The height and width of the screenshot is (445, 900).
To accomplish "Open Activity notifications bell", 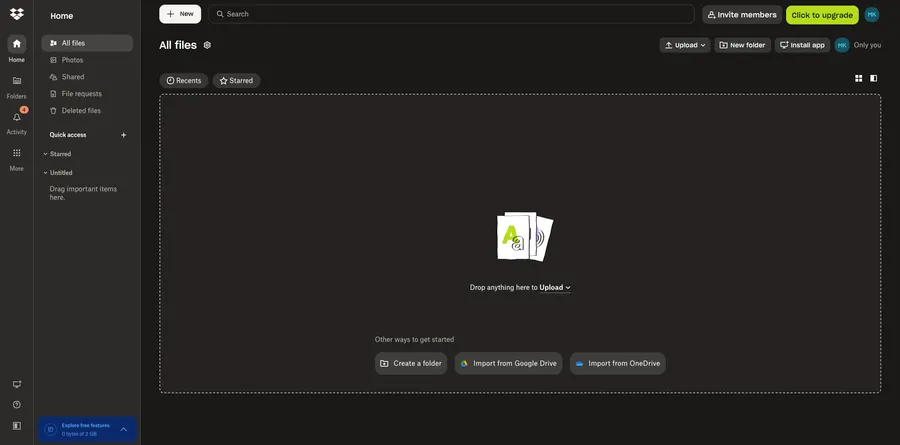I will coord(16,117).
